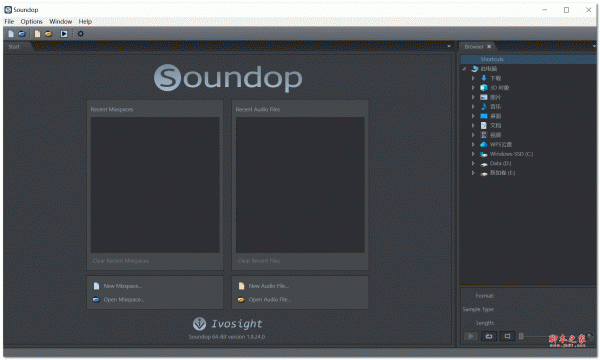Image resolution: width=600 pixels, height=360 pixels.
Task: Click the New Mixspace toolbar icon
Action: (x=11, y=34)
